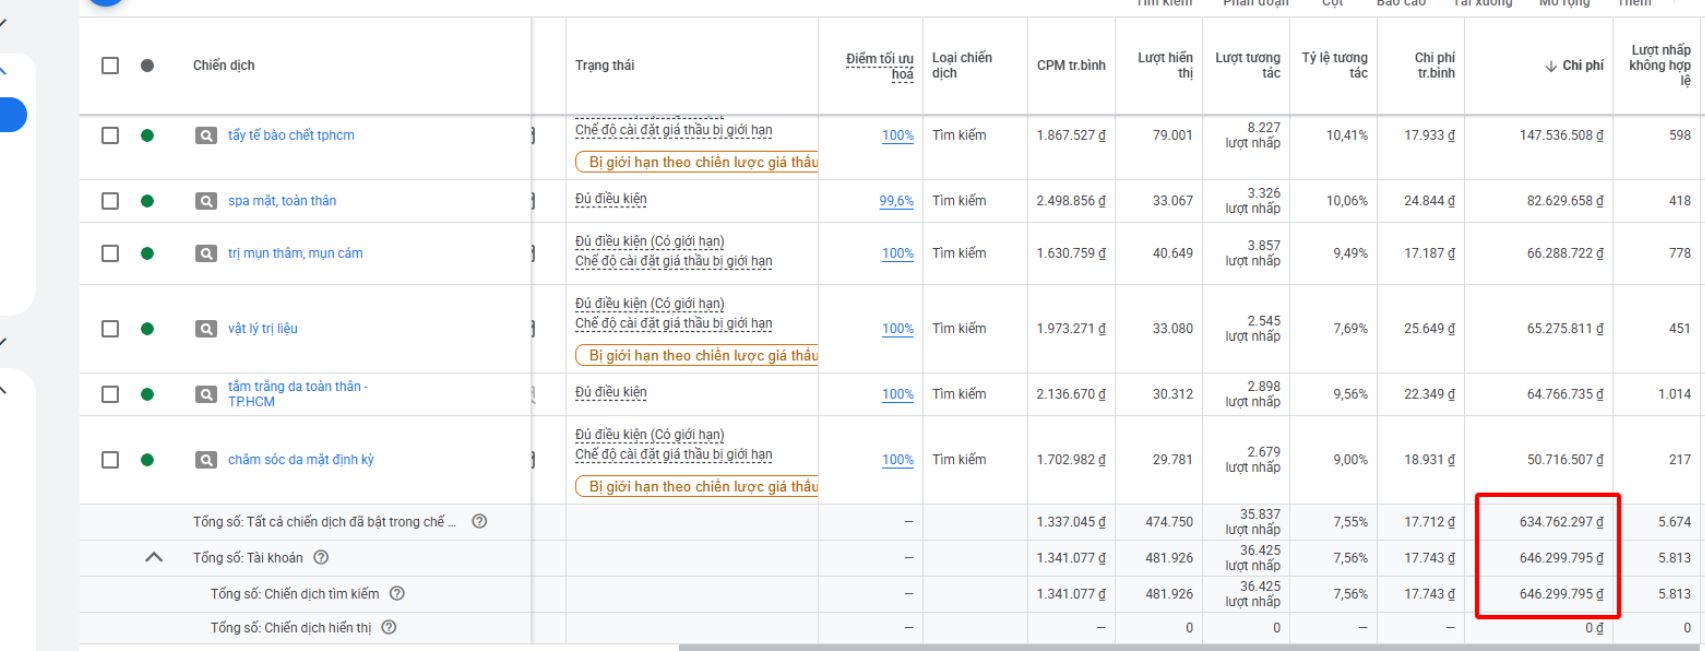The image size is (1705, 651).
Task: Collapse the Tổng số: Tài khoản breakdown
Action: 154,557
